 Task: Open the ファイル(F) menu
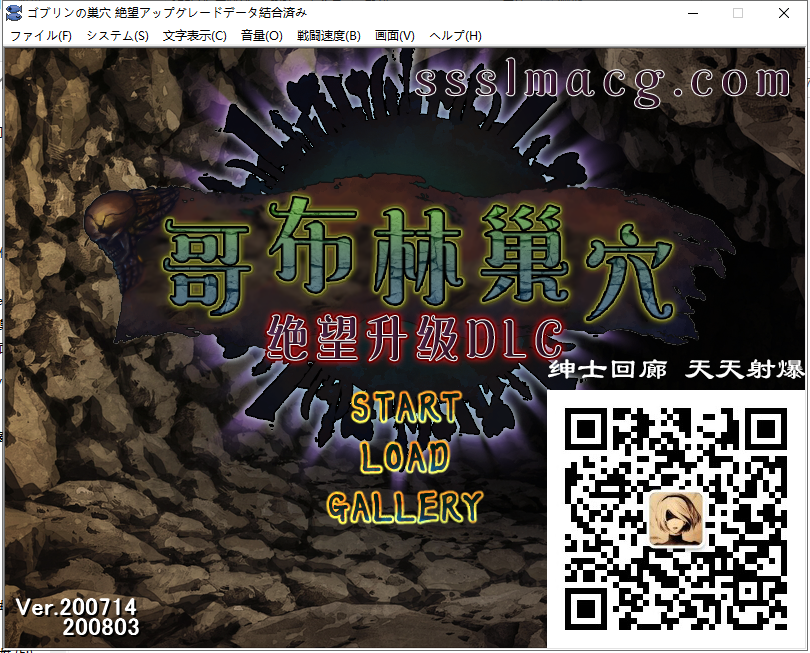tap(41, 36)
